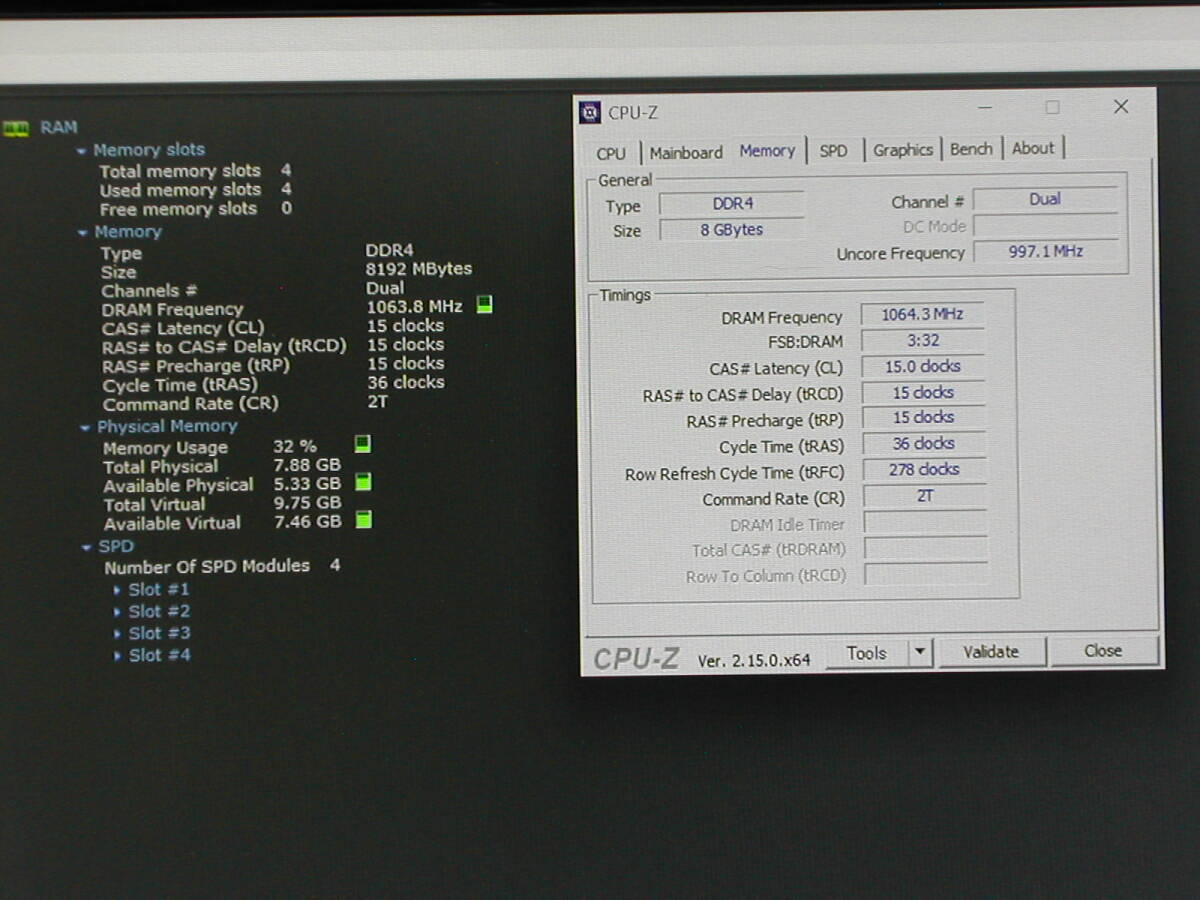Select the Total memory slots row
Screen dimensions: 1200x900
pyautogui.click(x=196, y=171)
